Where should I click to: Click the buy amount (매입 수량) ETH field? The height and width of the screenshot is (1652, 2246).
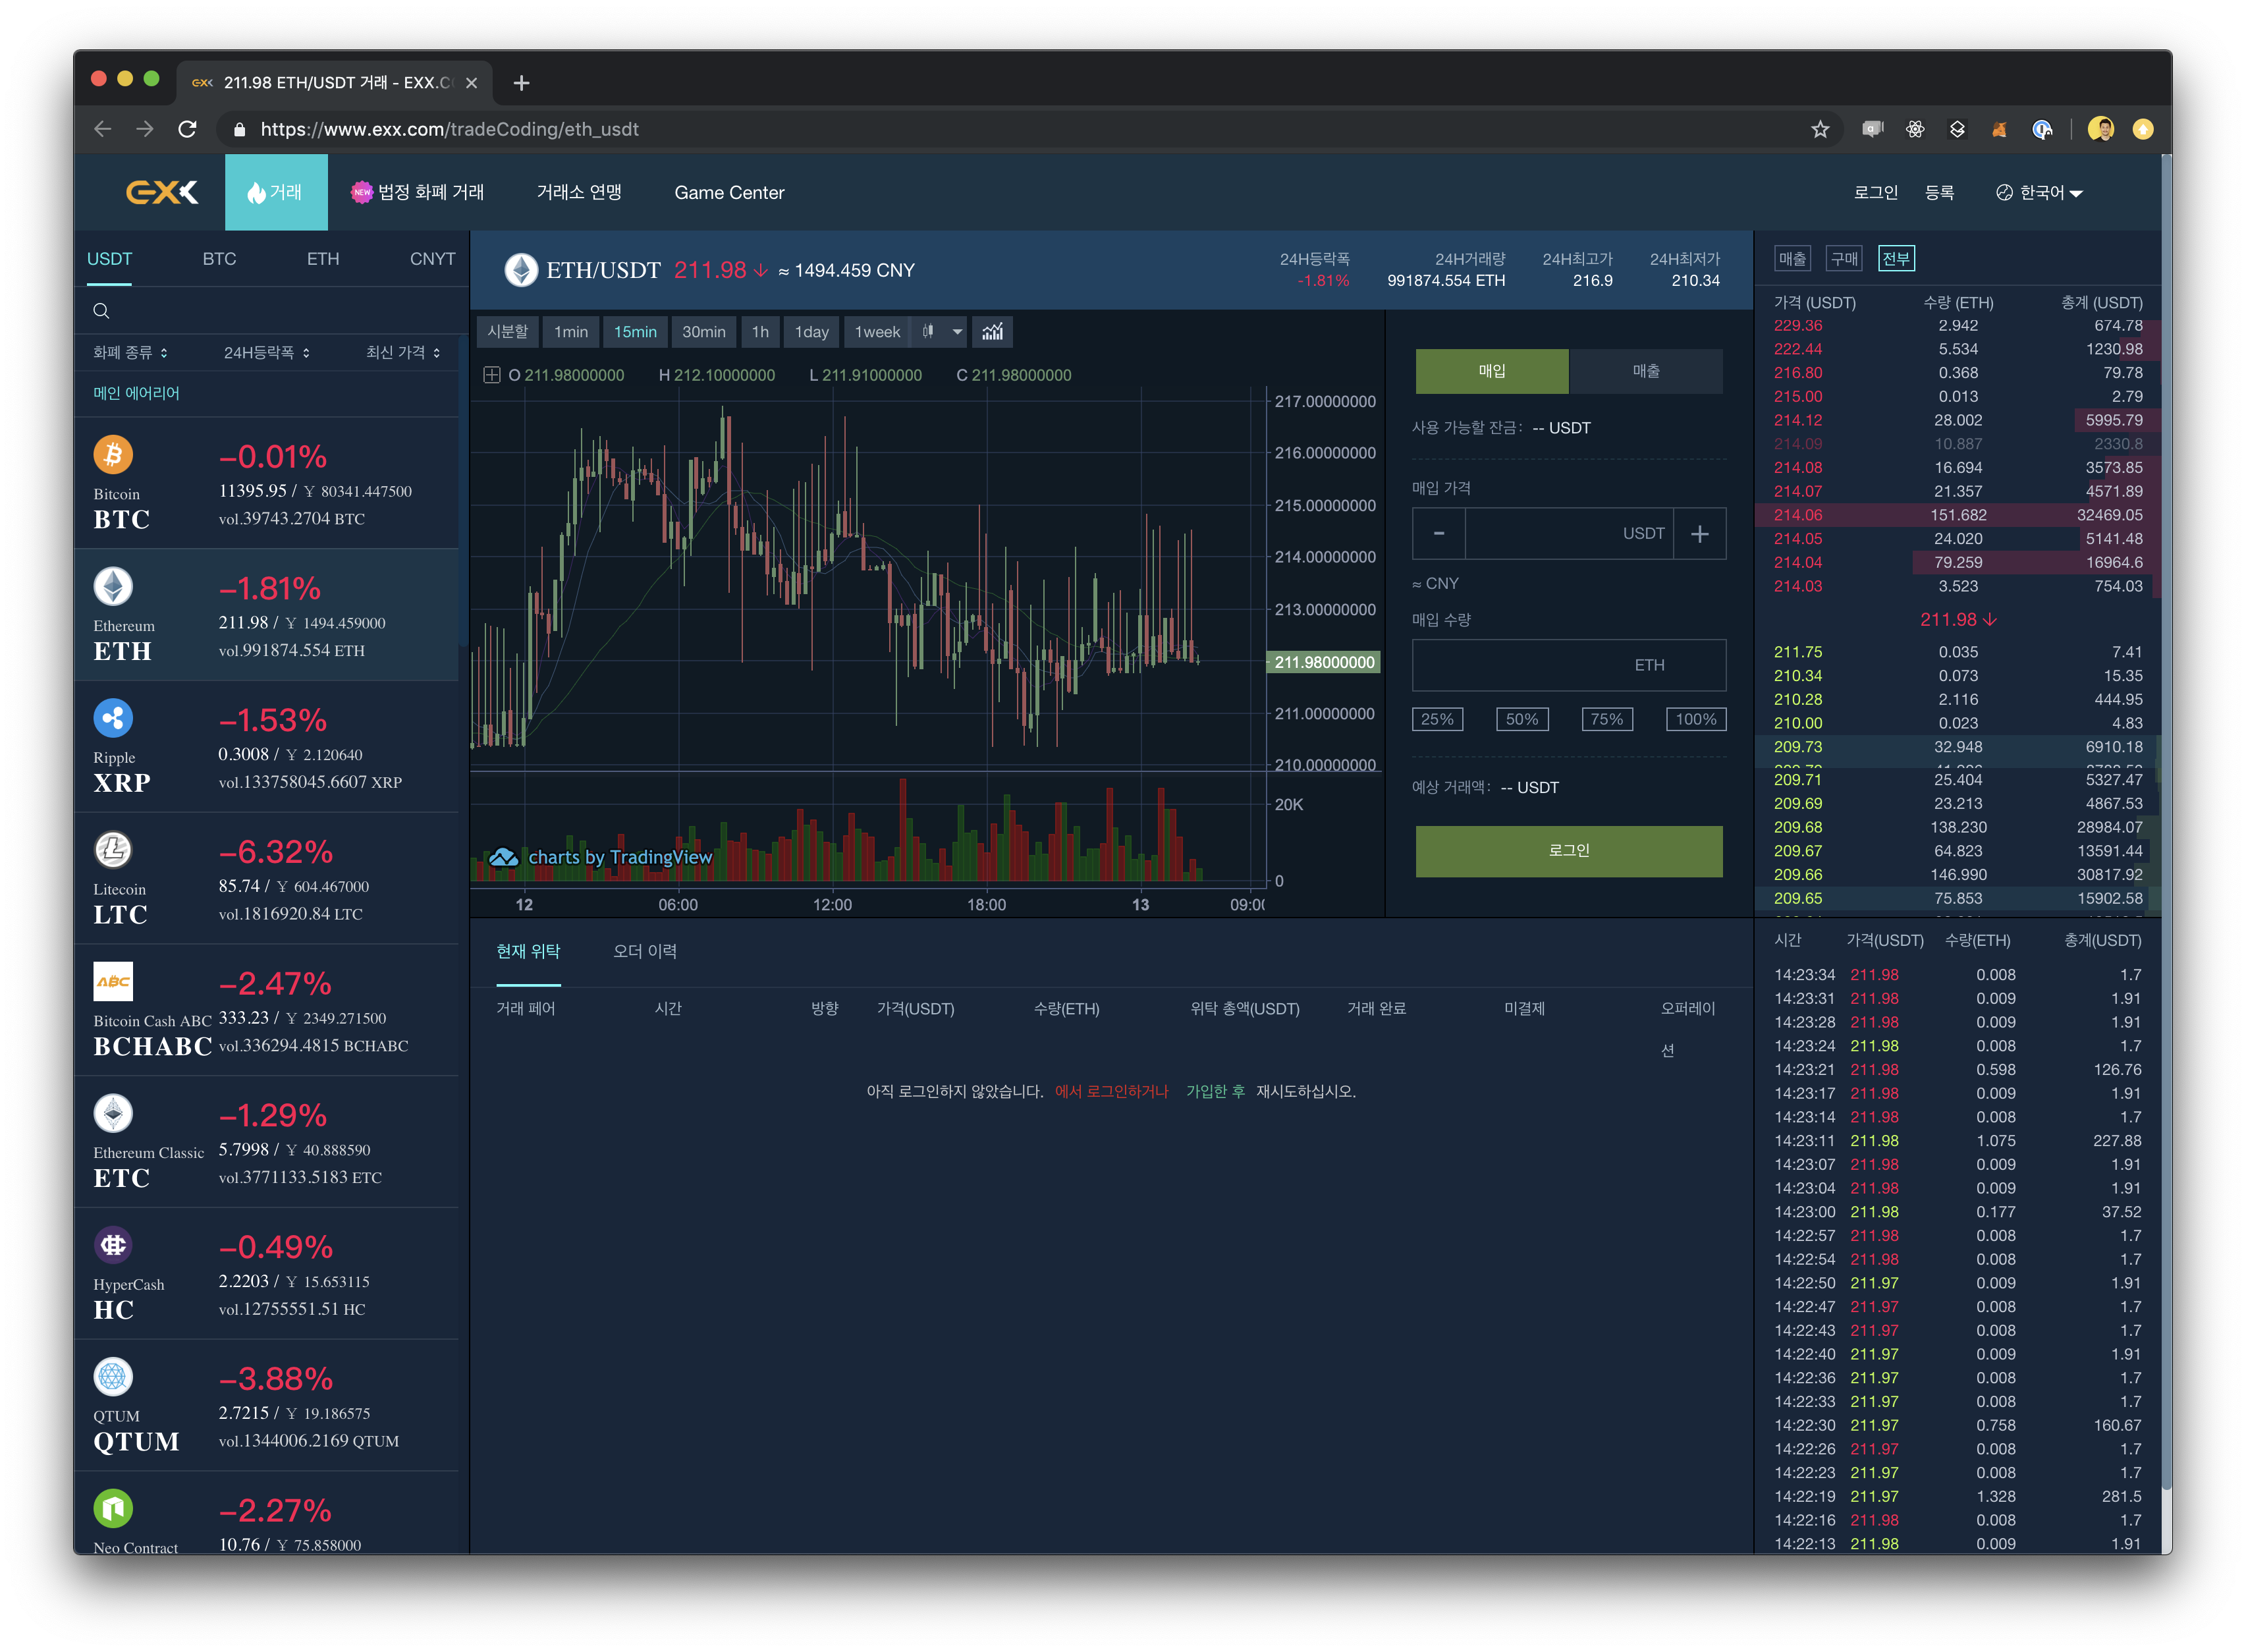click(1569, 665)
